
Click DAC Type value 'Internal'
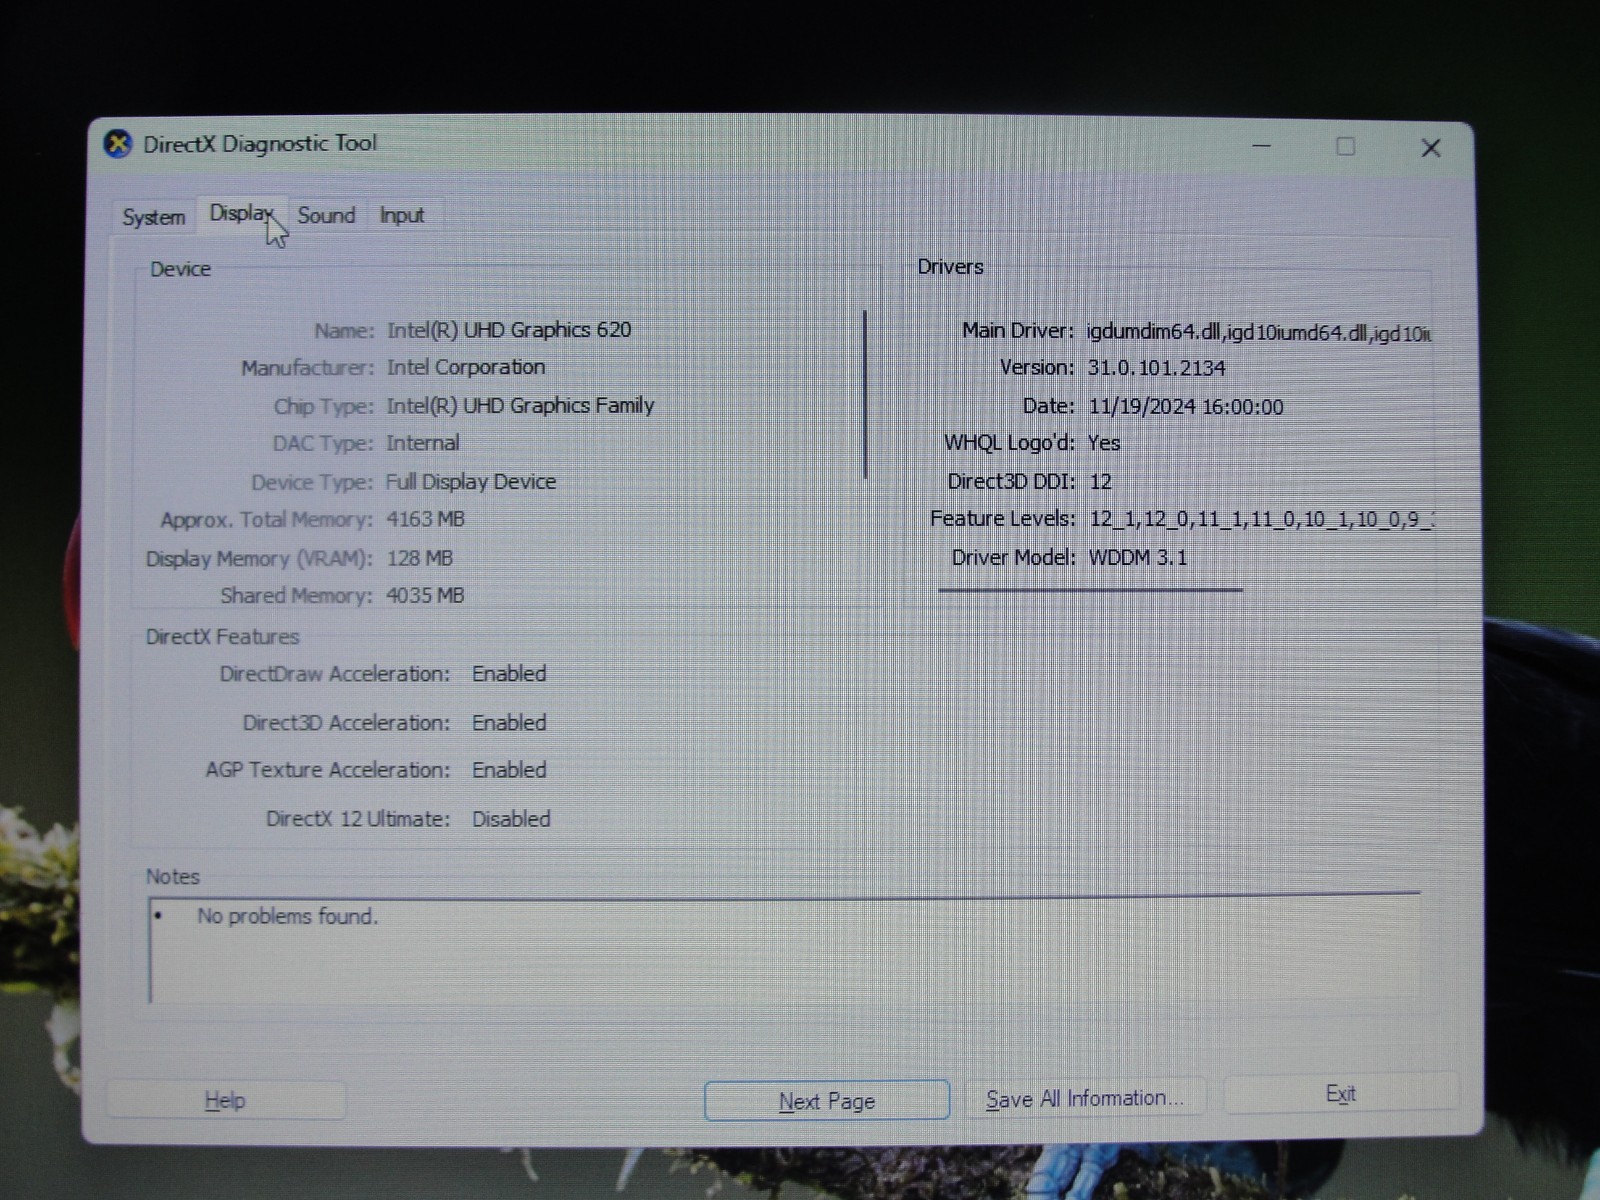point(423,443)
